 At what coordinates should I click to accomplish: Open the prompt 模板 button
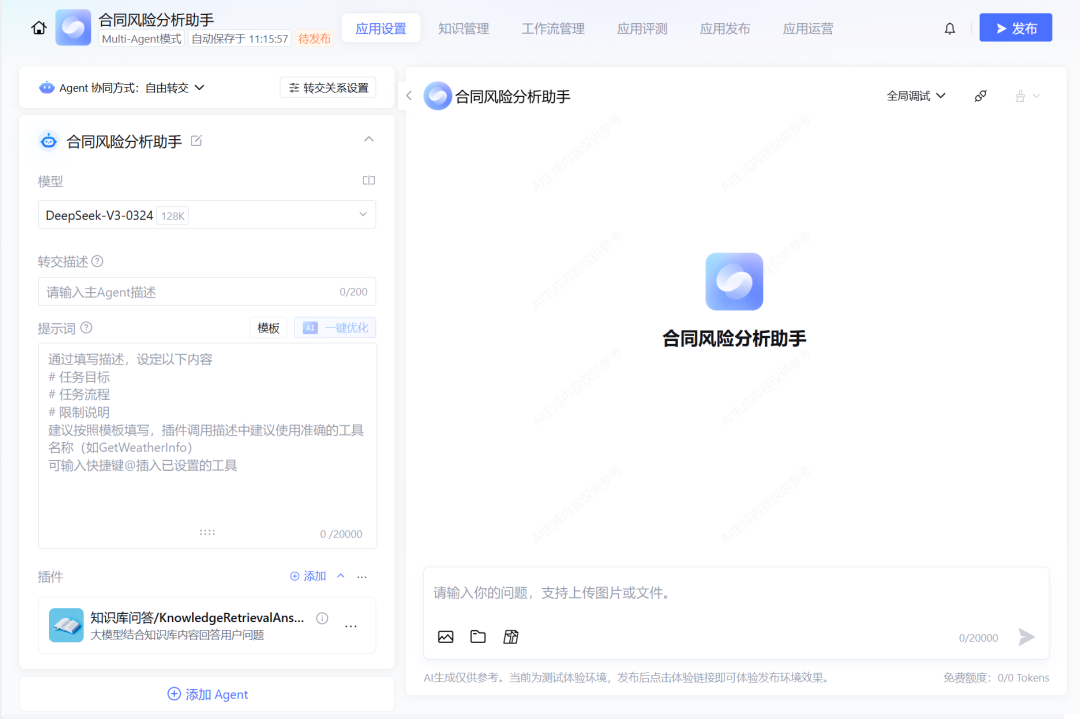269,328
